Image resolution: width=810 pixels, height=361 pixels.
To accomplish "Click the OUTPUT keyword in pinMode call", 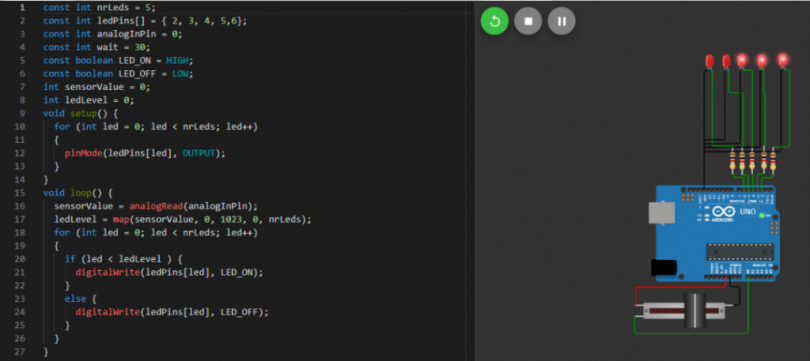I will tap(199, 153).
